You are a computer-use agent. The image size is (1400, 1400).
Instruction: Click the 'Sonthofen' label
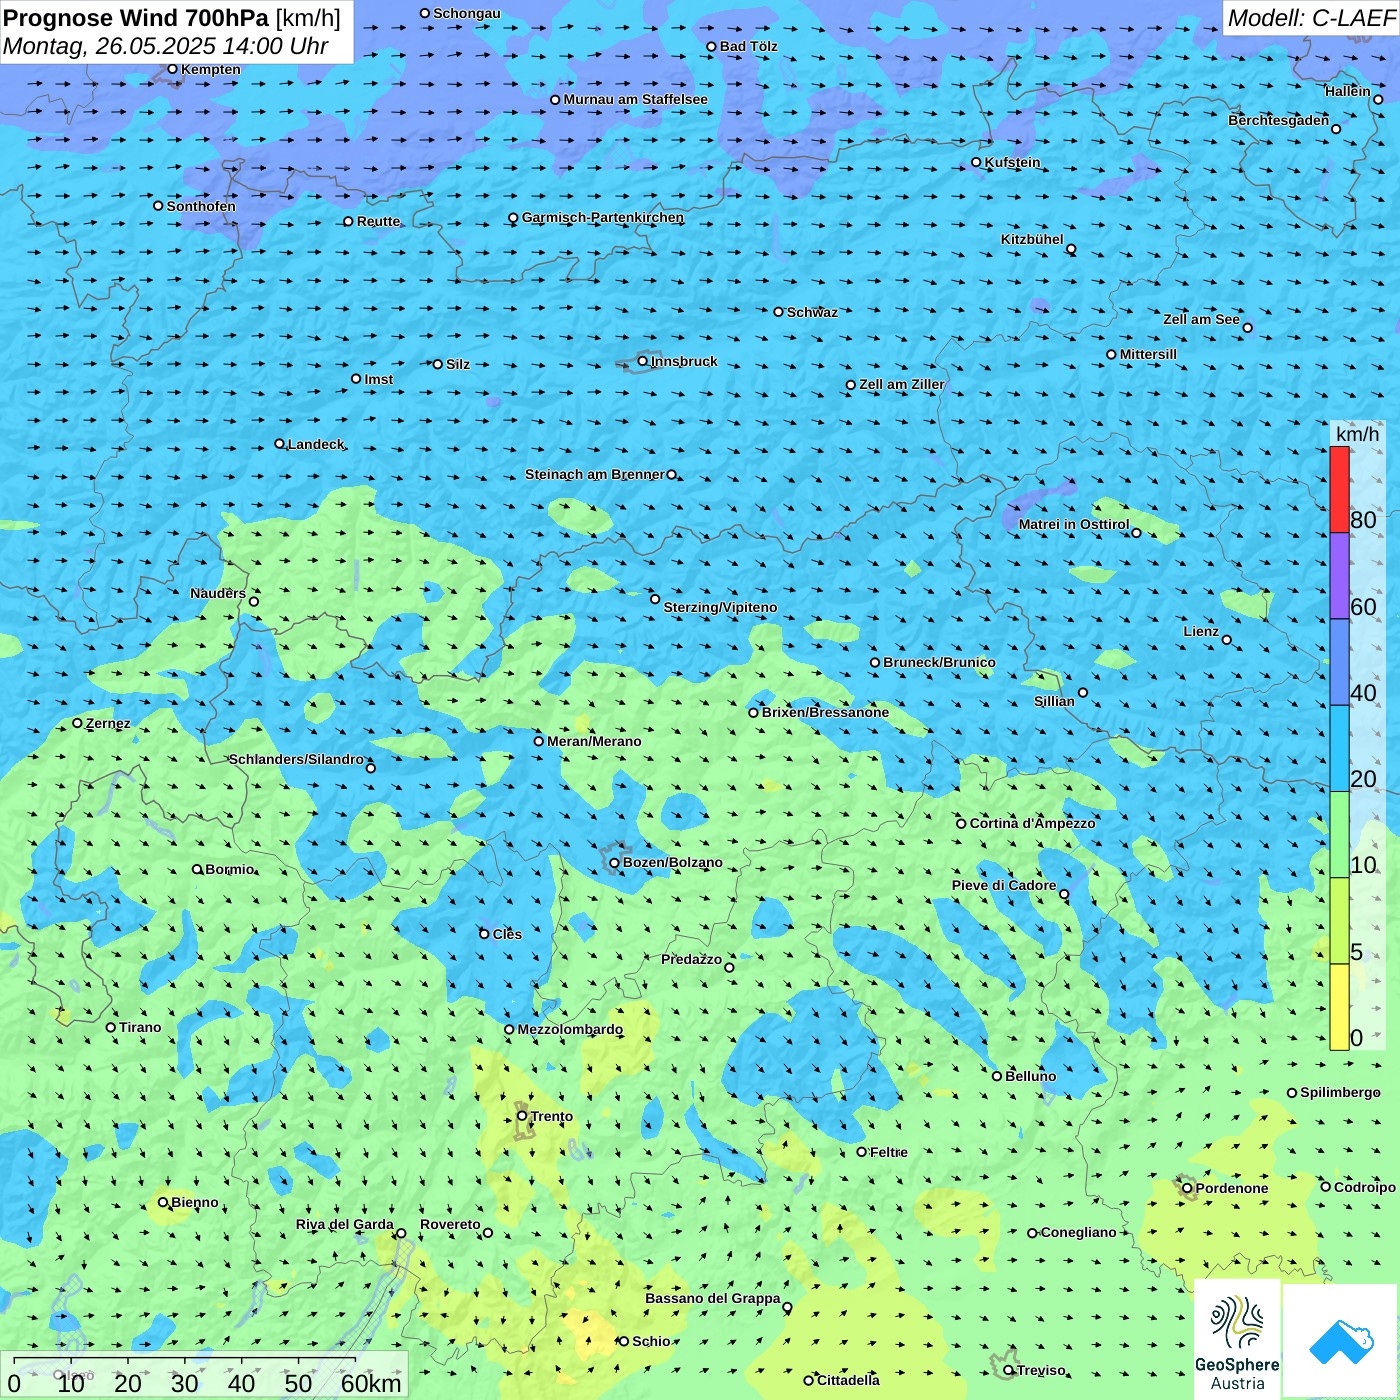click(201, 206)
